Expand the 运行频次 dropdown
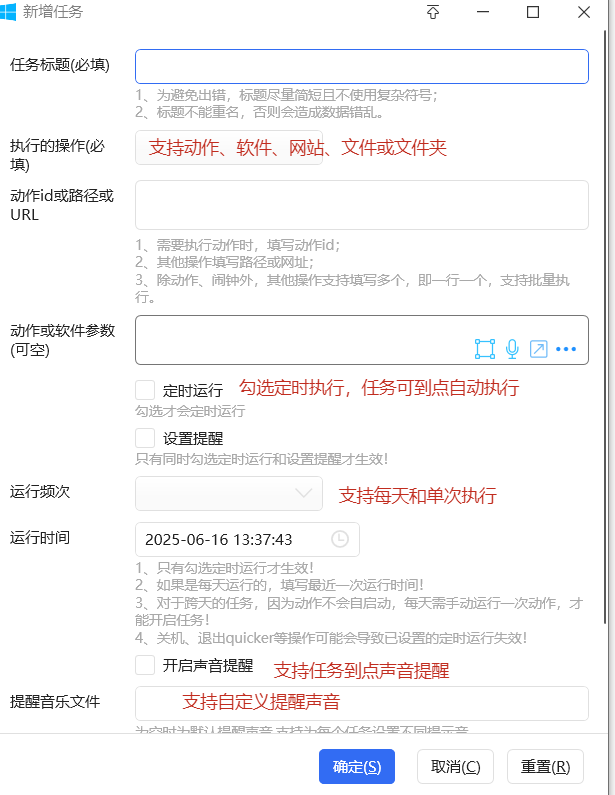This screenshot has width=615, height=795. coord(229,493)
